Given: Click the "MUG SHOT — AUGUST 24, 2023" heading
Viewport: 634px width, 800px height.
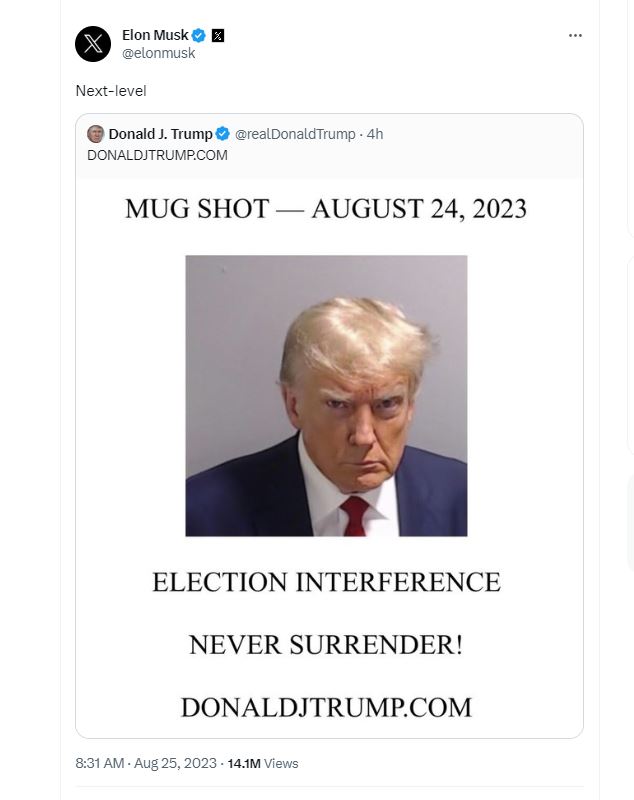Looking at the screenshot, I should (x=326, y=209).
